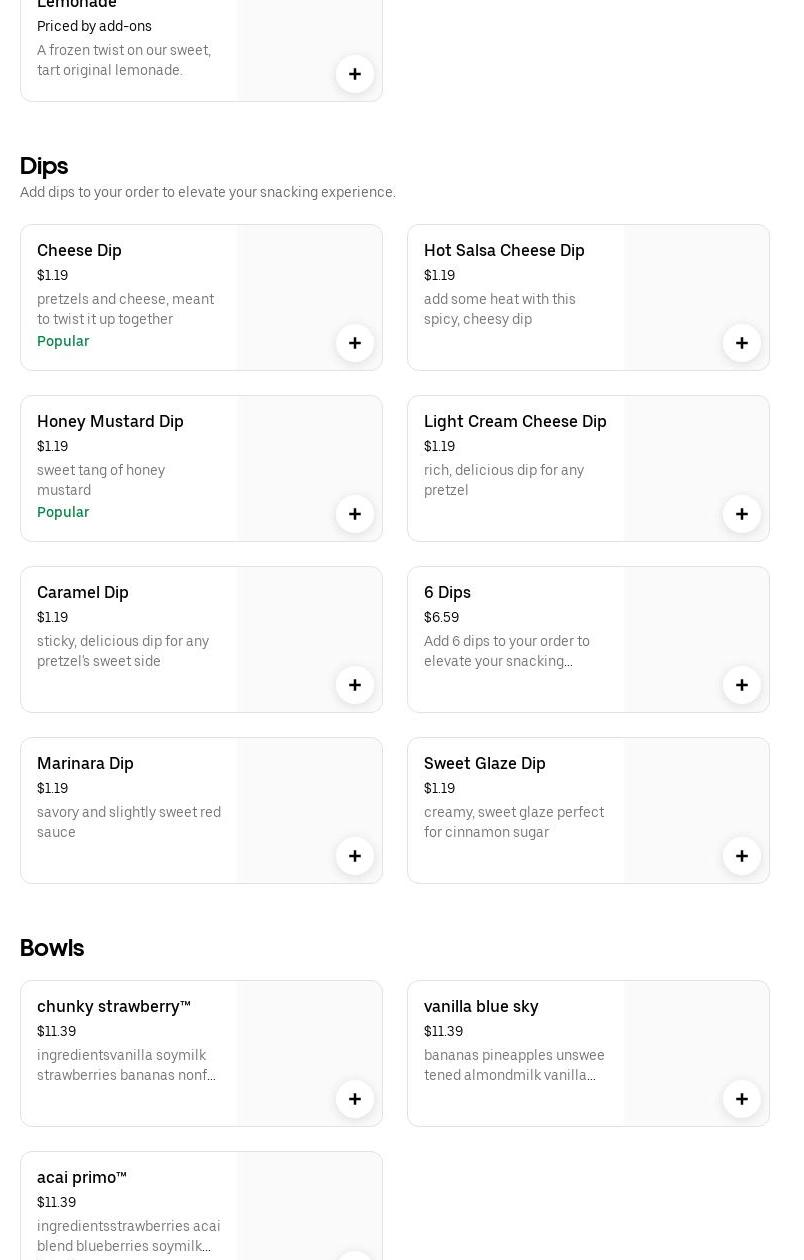The height and width of the screenshot is (1260, 804).
Task: Add Cheese Dip to order
Action: tap(355, 343)
